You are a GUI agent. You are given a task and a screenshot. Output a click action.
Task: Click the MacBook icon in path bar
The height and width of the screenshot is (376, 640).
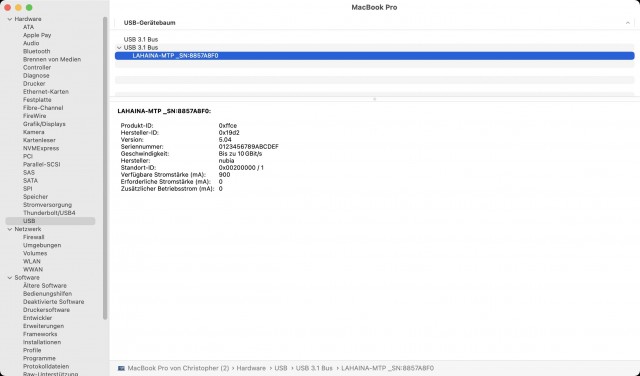tap(121, 368)
